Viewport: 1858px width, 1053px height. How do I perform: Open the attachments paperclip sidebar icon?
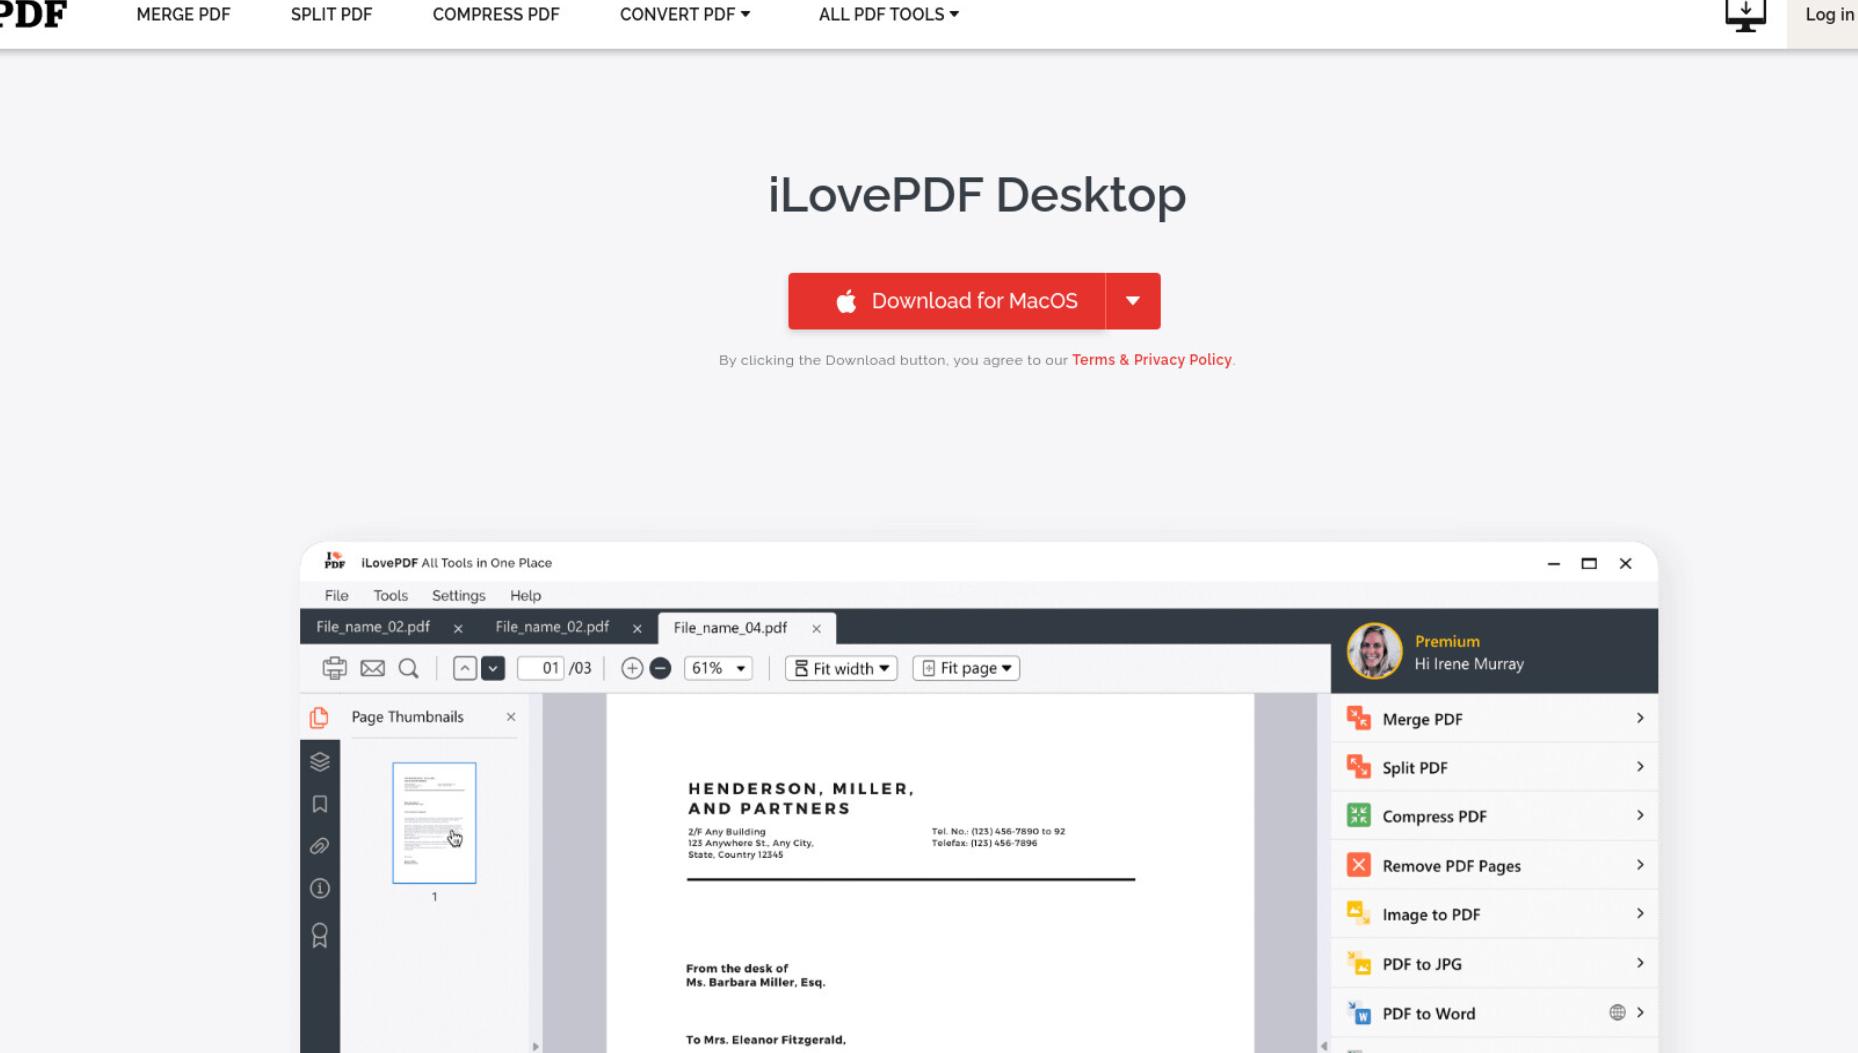click(320, 846)
